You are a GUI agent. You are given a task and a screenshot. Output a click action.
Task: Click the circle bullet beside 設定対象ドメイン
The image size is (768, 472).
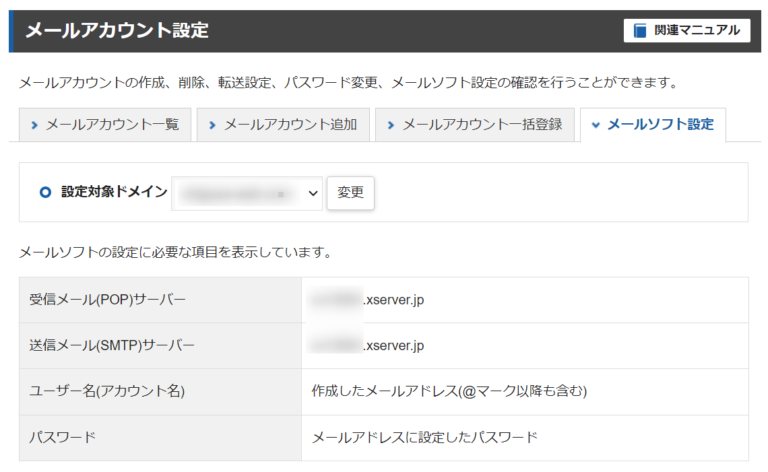44,192
